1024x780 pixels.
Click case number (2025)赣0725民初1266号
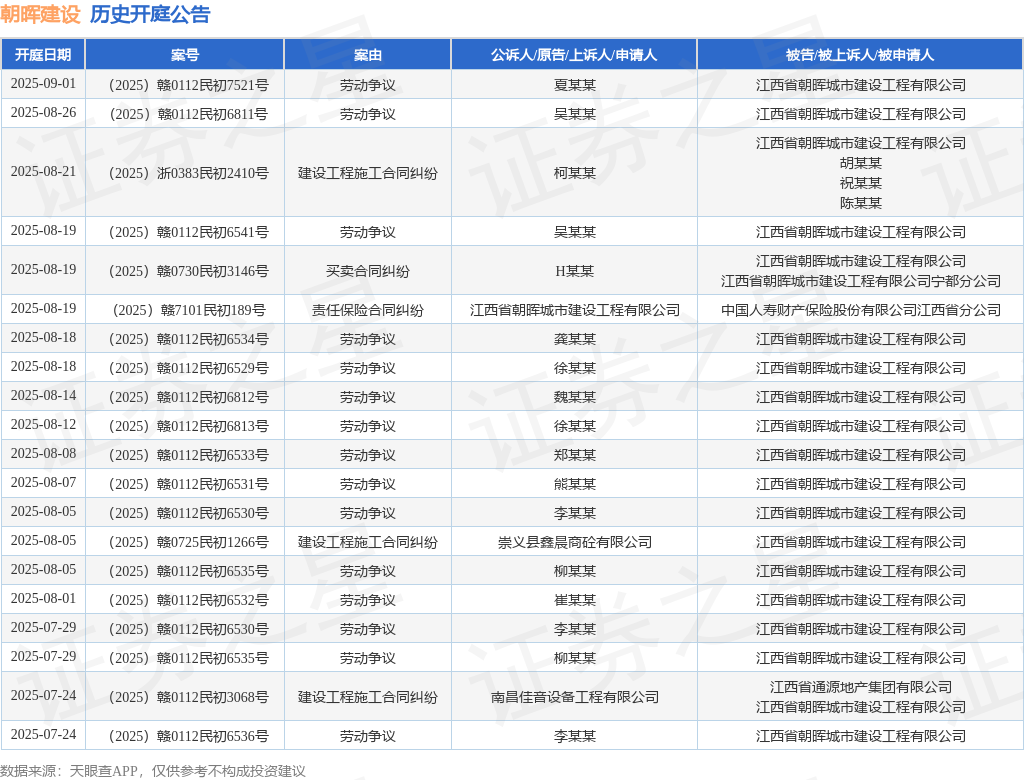tap(188, 542)
